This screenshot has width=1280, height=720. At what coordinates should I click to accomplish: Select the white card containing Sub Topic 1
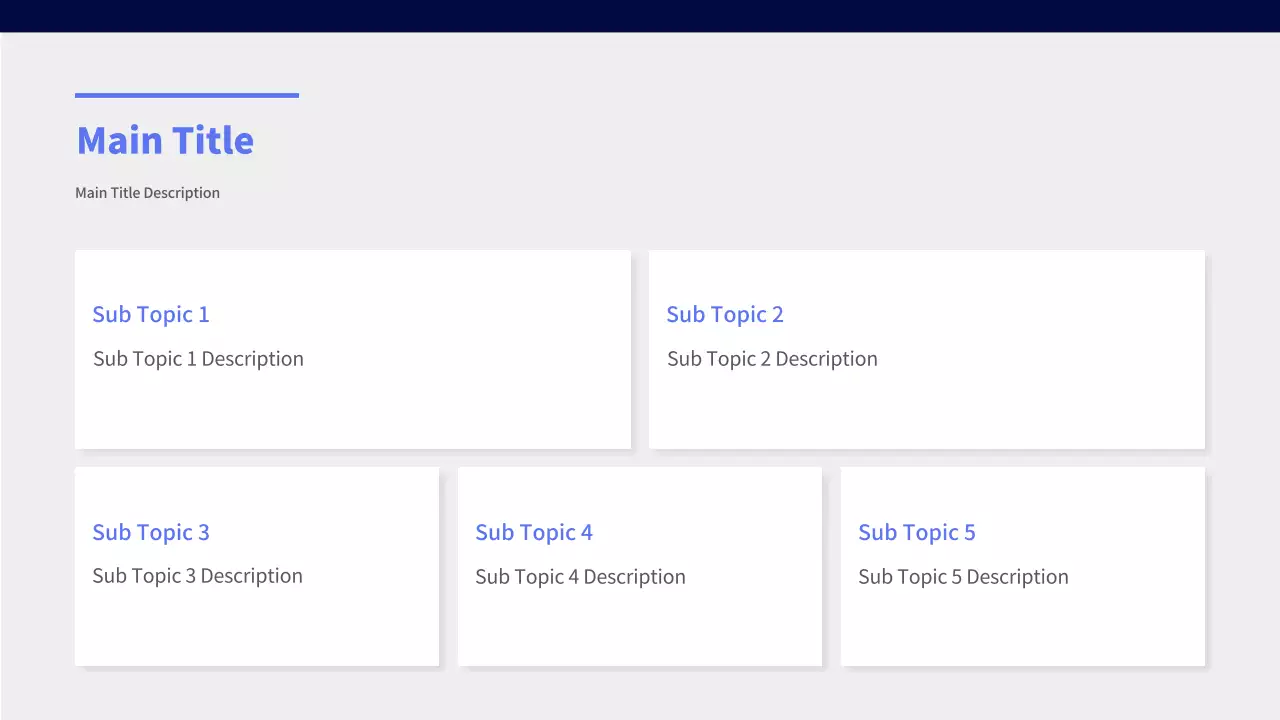click(x=450, y=410)
